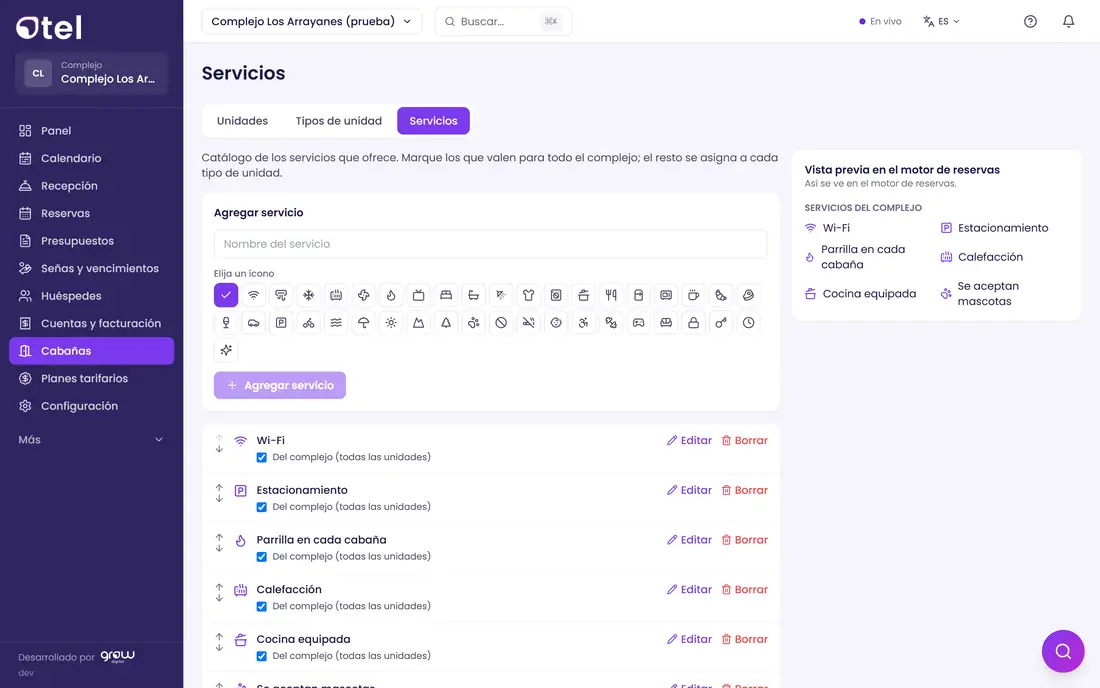Screen dimensions: 1100x688
Task: Pick the waves icon
Action: [x=336, y=323]
